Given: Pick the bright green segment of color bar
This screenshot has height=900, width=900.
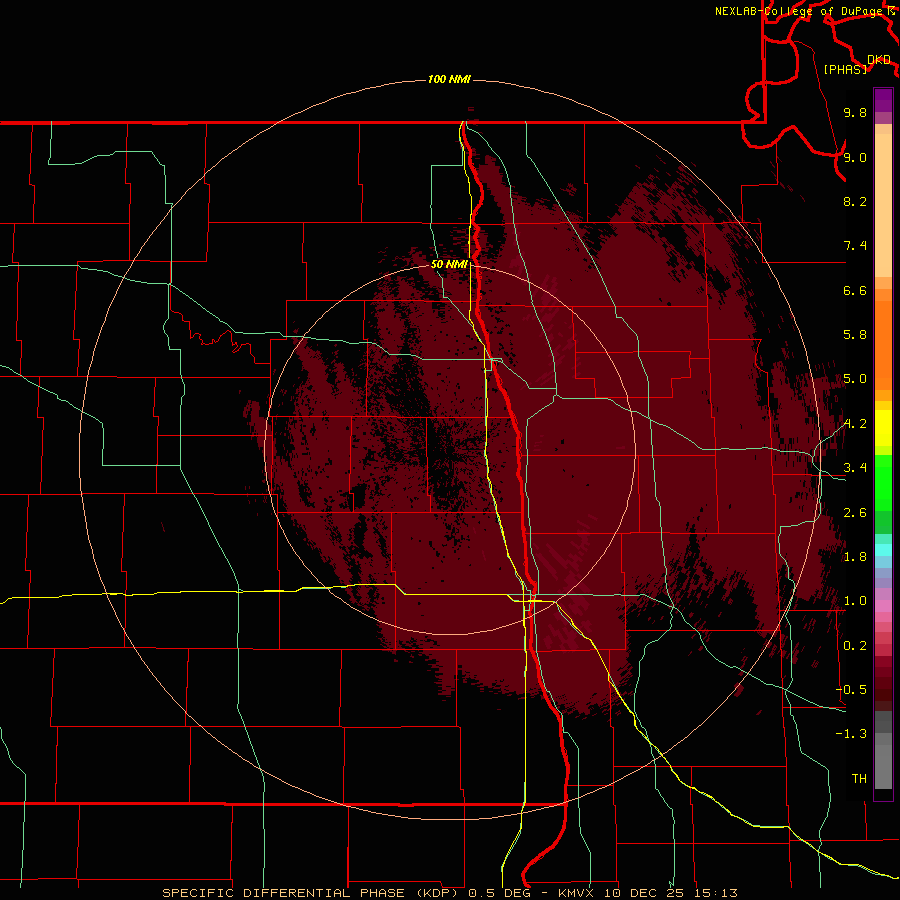Looking at the screenshot, I should coord(883,482).
